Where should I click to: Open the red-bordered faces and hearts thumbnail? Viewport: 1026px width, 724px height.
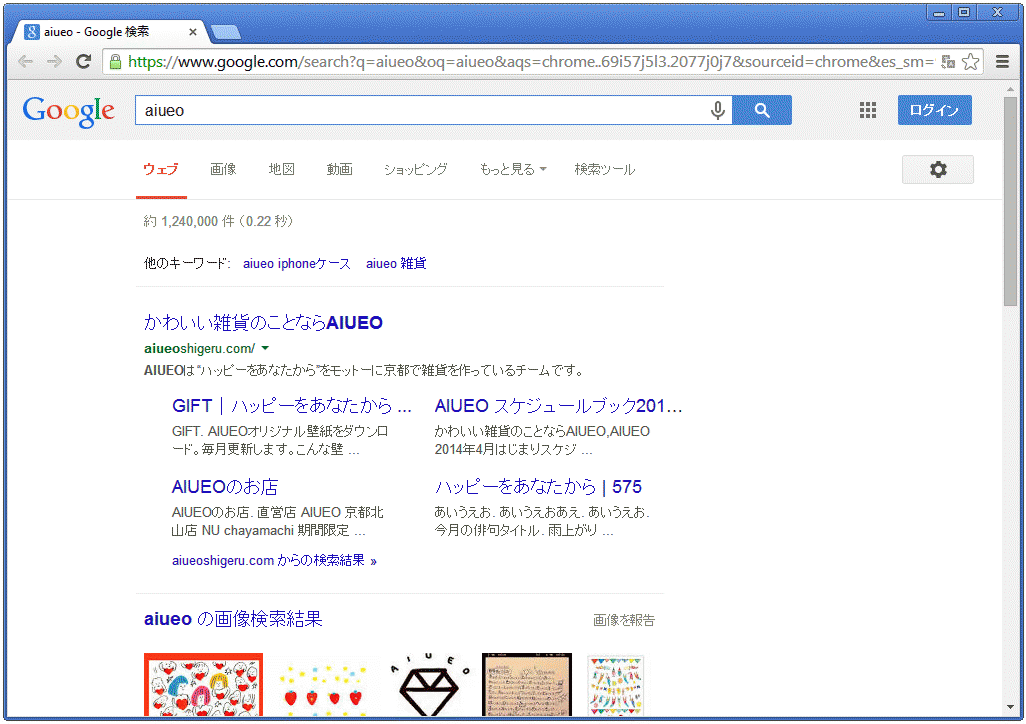203,685
